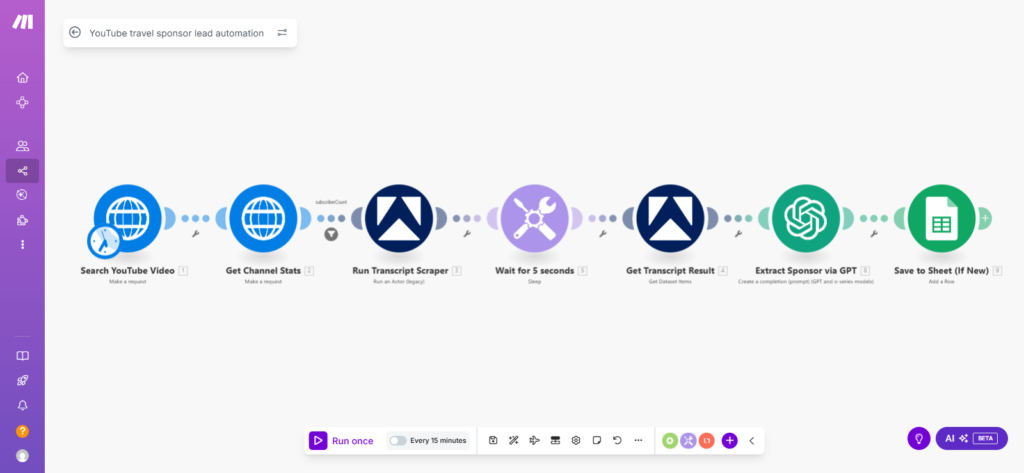Click the 'subscriberCount' filter label
This screenshot has width=1024, height=473.
point(331,203)
